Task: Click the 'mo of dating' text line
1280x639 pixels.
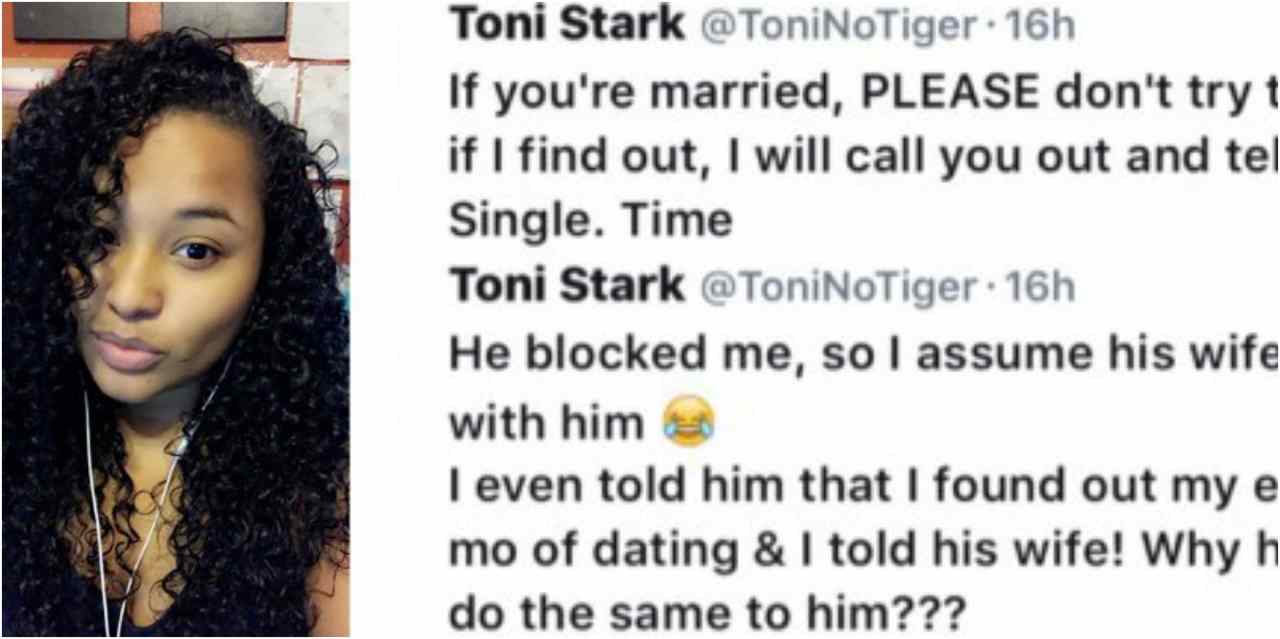Action: coord(864,551)
